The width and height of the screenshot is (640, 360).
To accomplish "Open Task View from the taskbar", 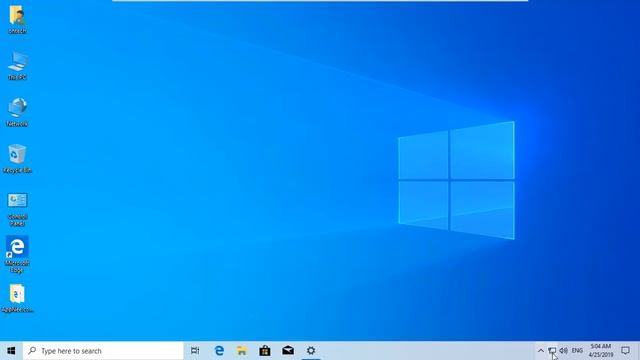I will pos(195,351).
